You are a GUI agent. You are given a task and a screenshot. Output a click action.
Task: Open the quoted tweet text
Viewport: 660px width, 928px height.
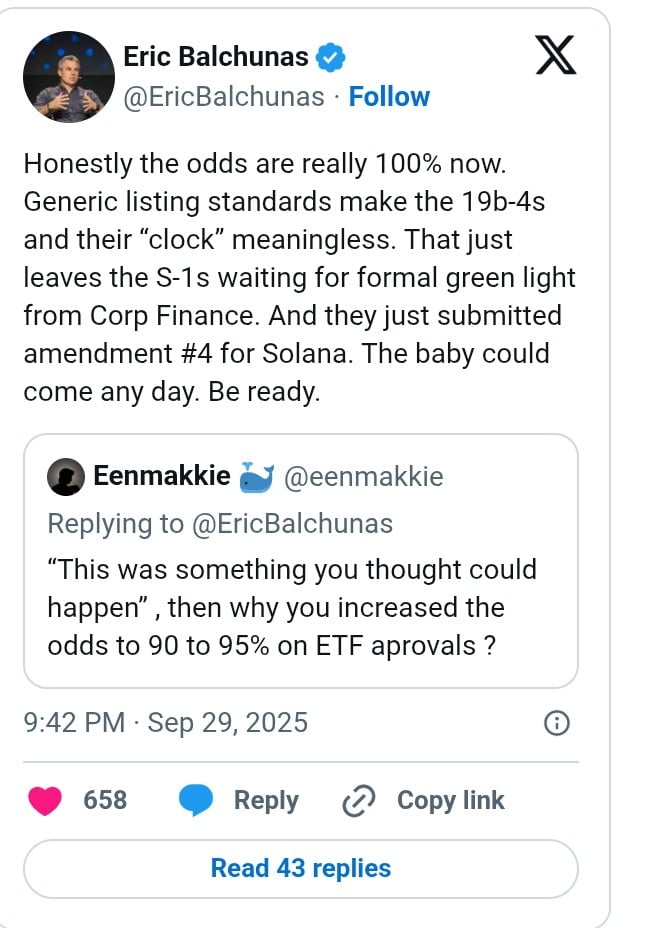pyautogui.click(x=291, y=608)
